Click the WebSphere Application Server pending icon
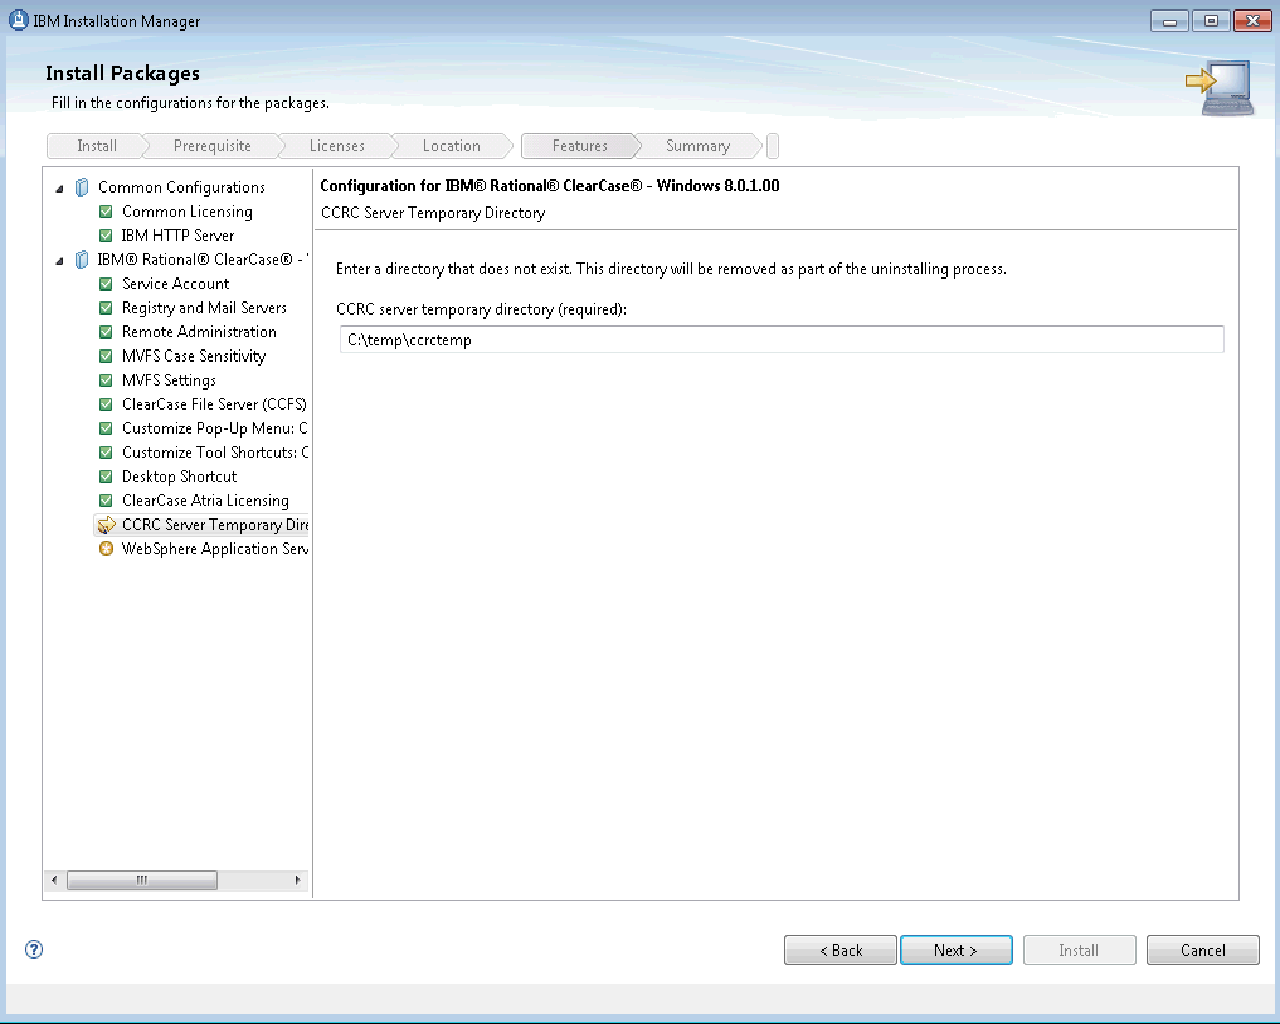1280x1024 pixels. click(106, 548)
